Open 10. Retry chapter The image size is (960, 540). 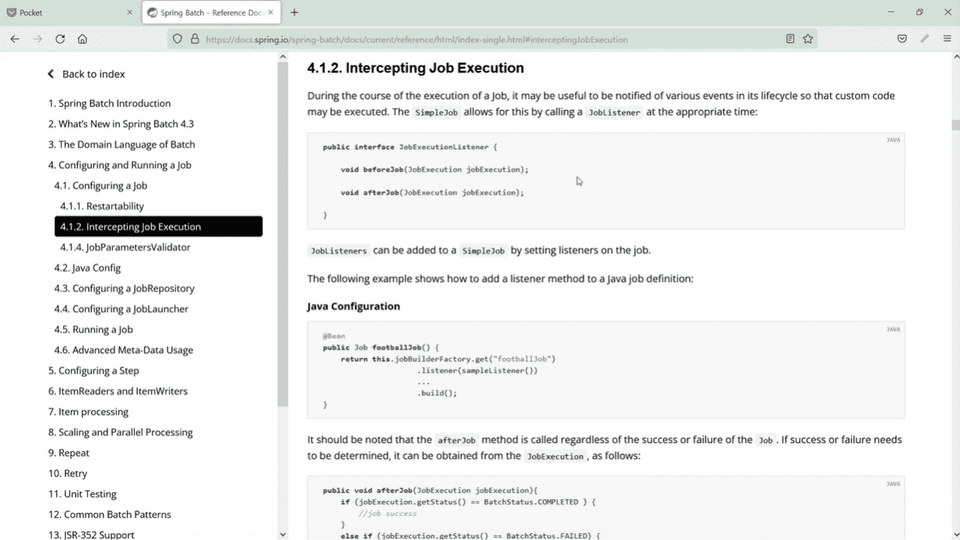(x=68, y=474)
